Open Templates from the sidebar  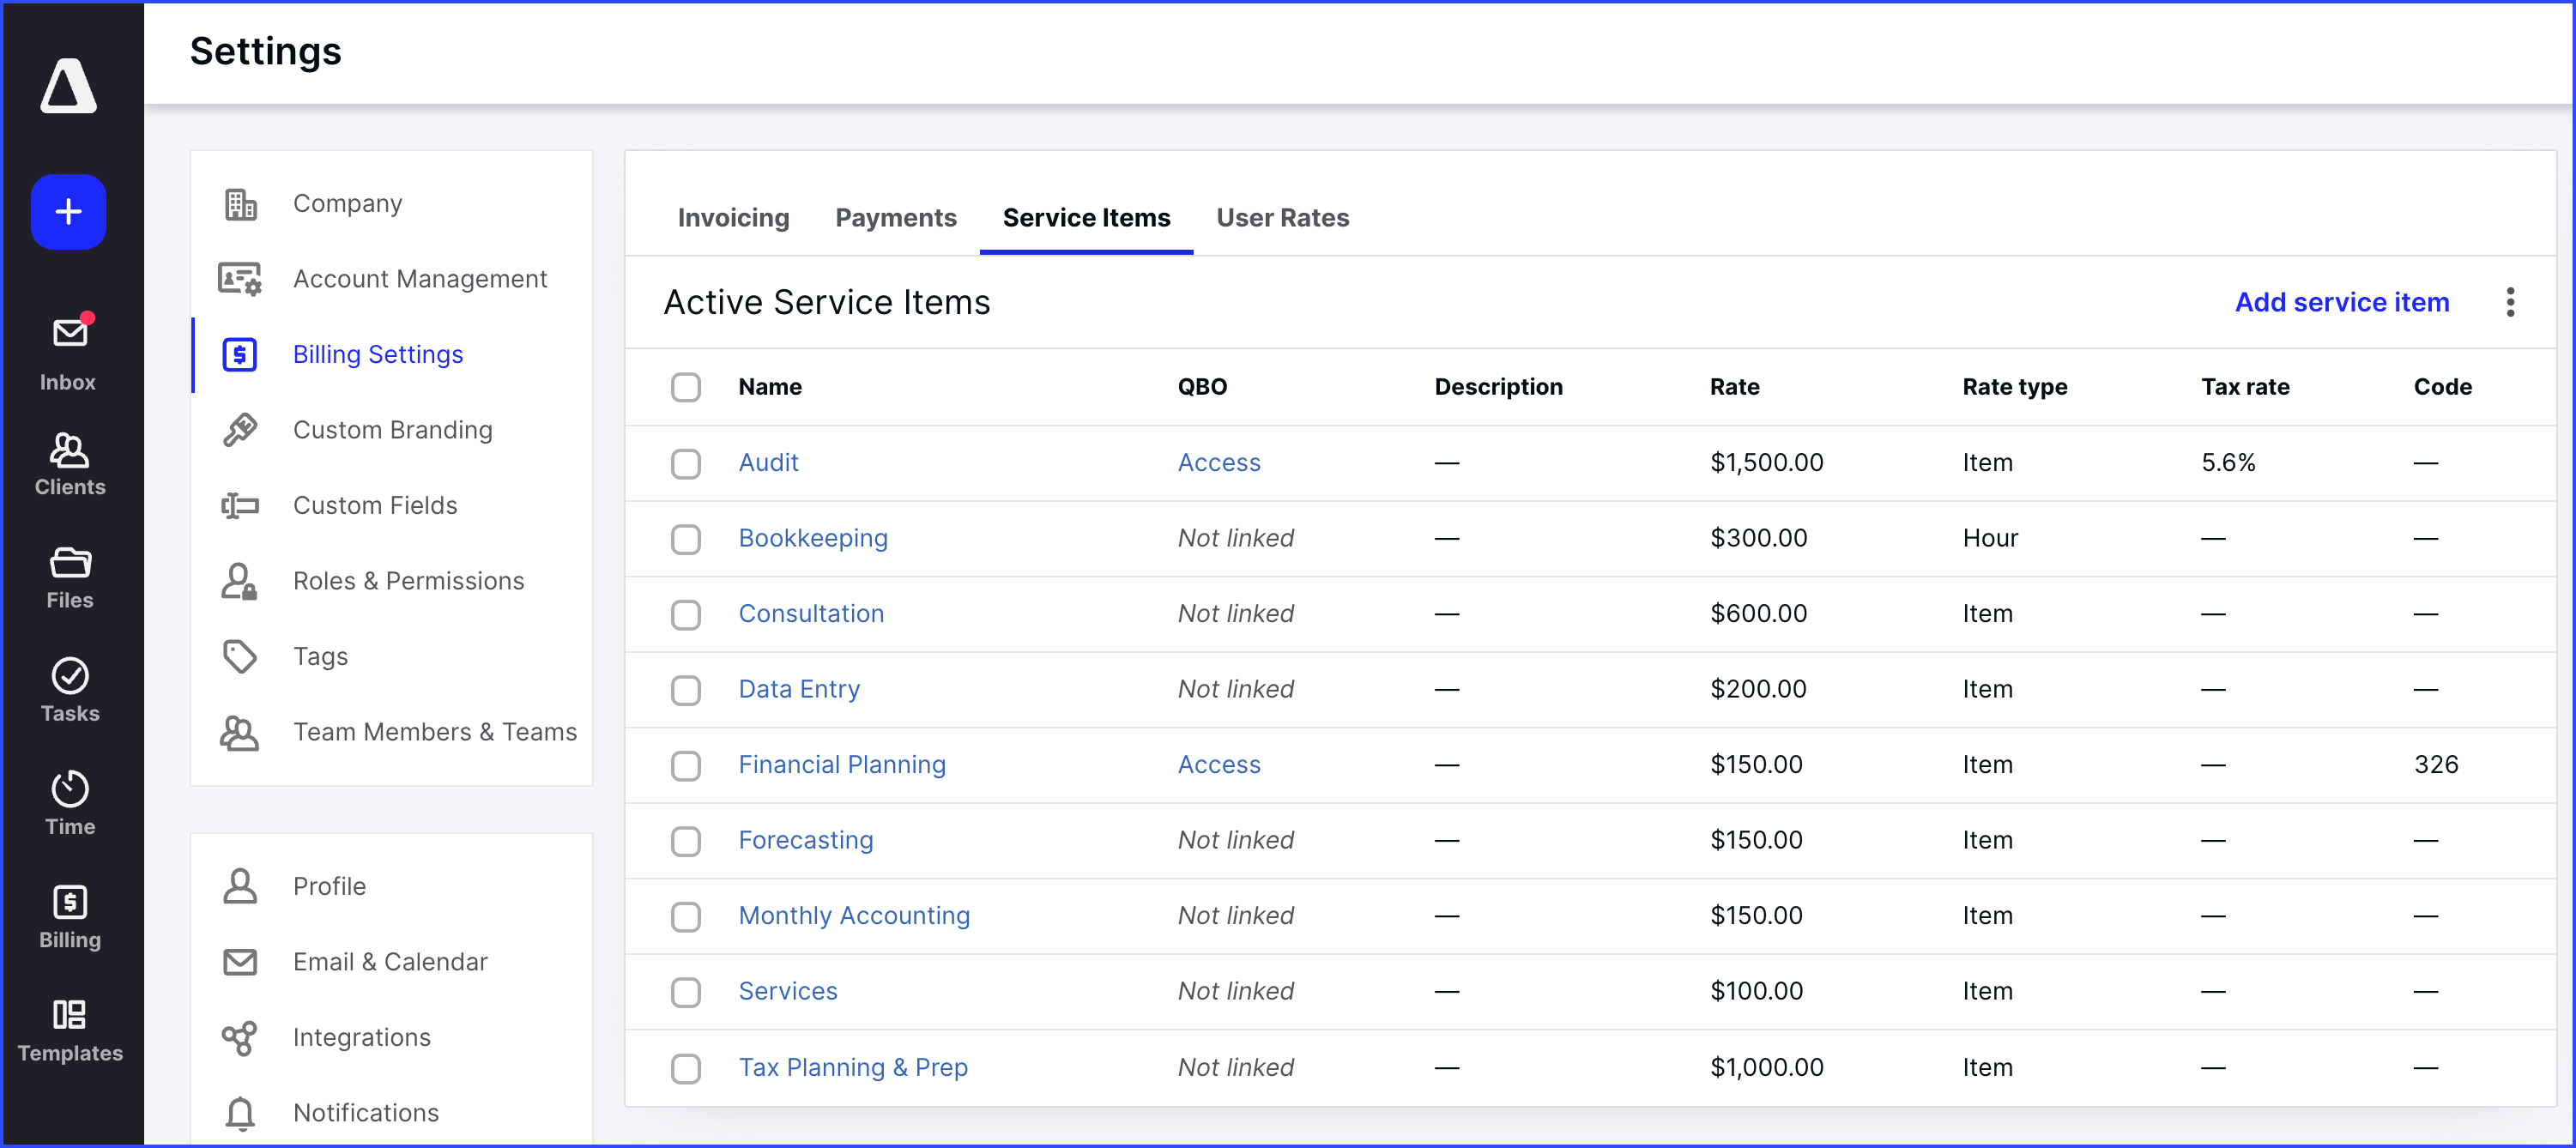[68, 1028]
